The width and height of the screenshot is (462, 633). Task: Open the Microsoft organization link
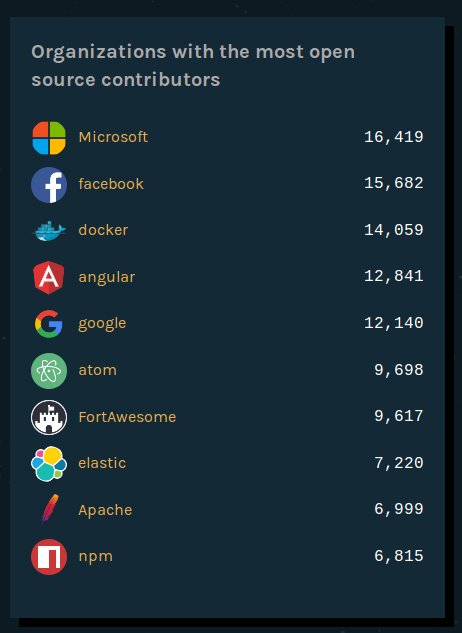pos(113,137)
